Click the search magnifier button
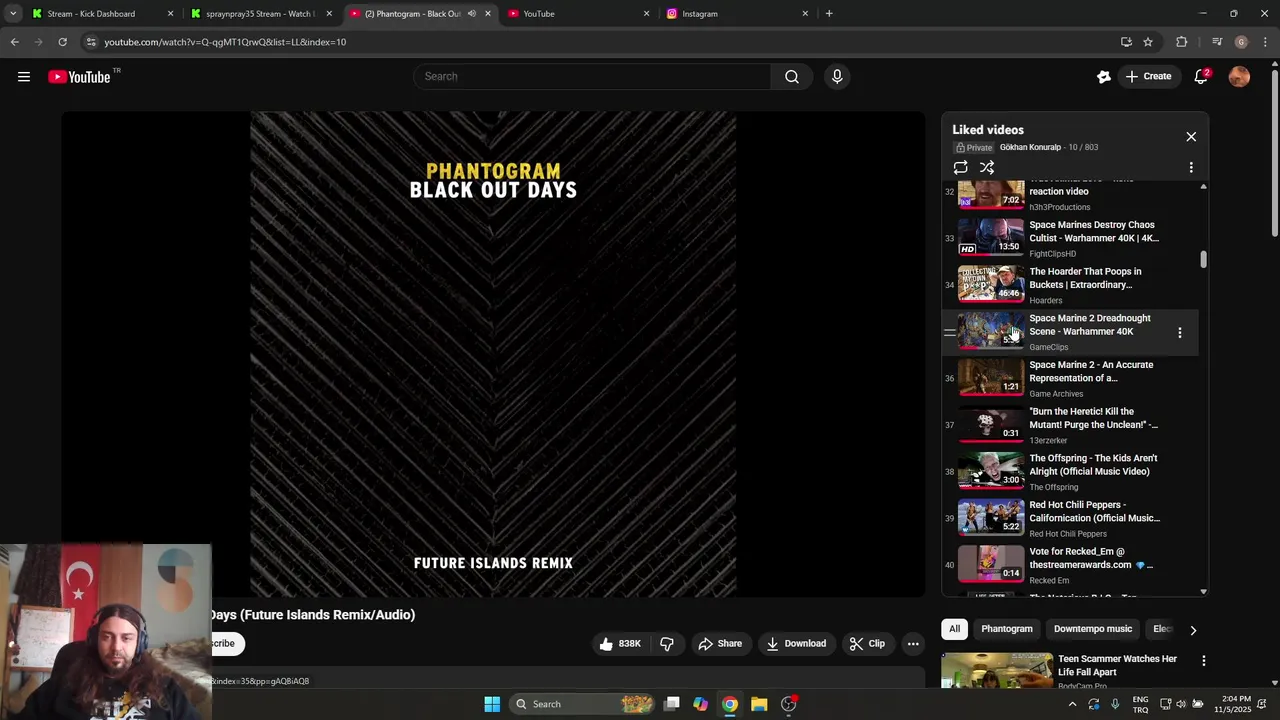 pos(792,77)
